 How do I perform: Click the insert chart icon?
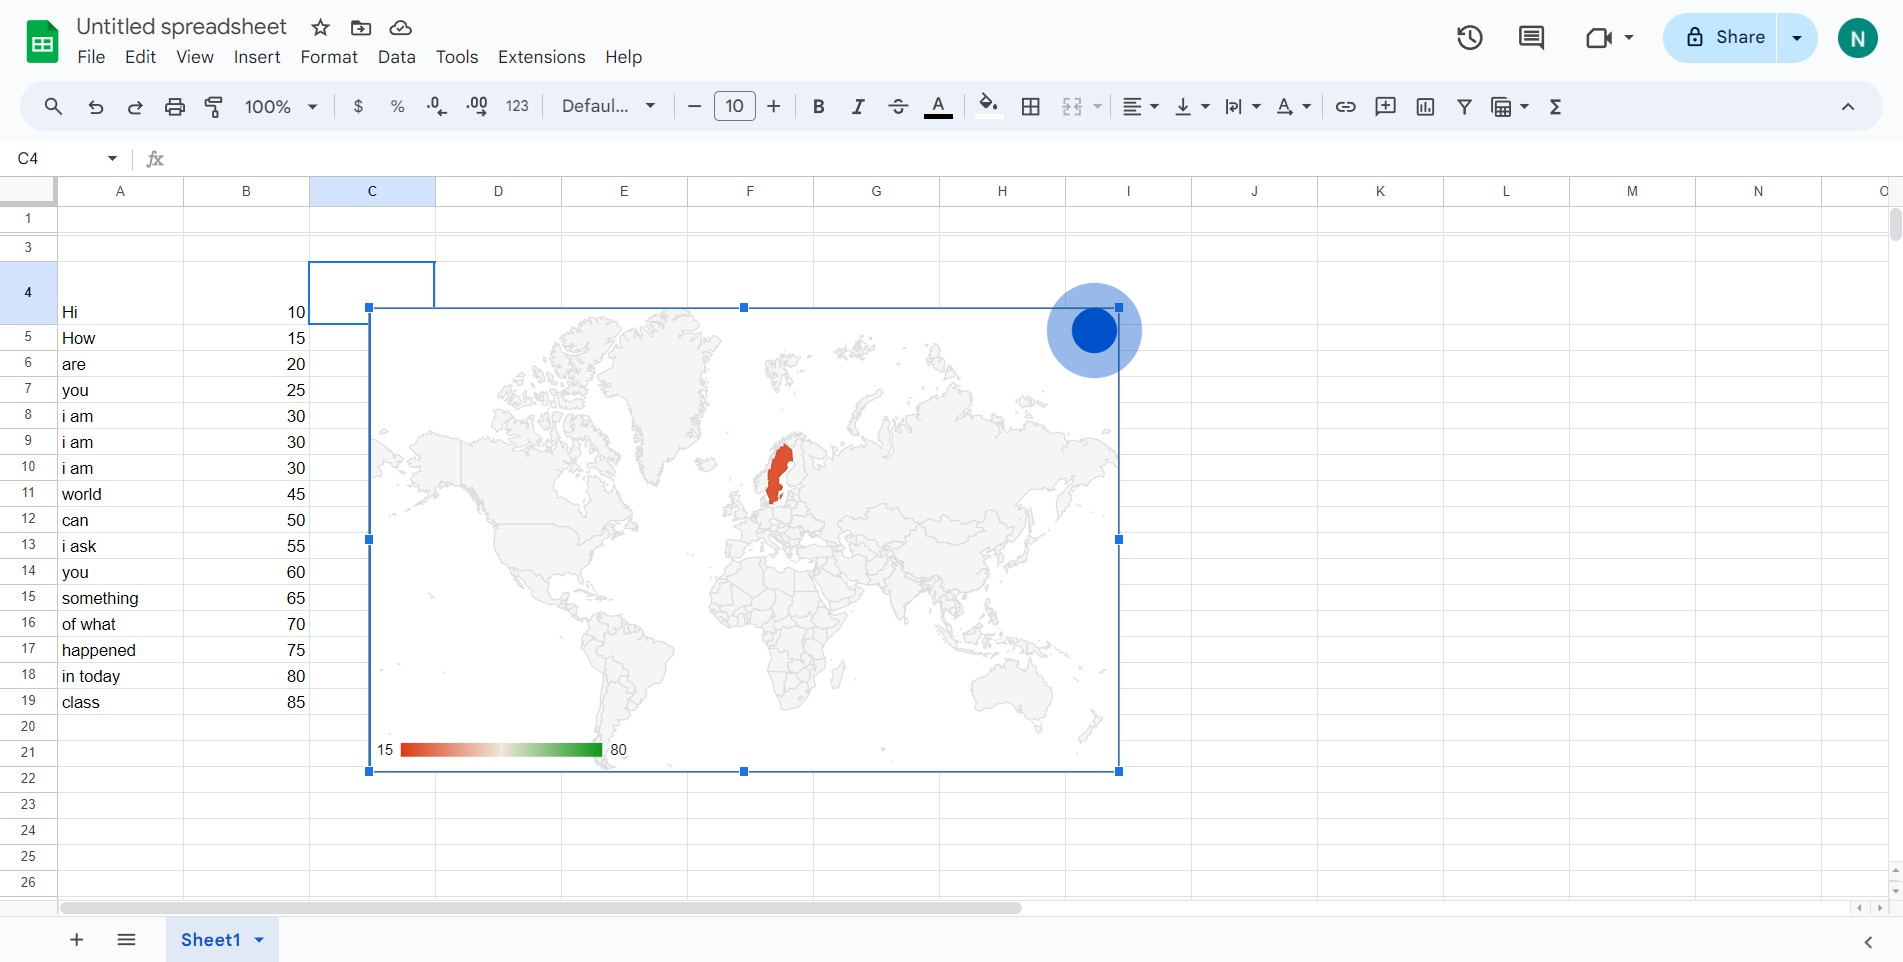click(1425, 106)
